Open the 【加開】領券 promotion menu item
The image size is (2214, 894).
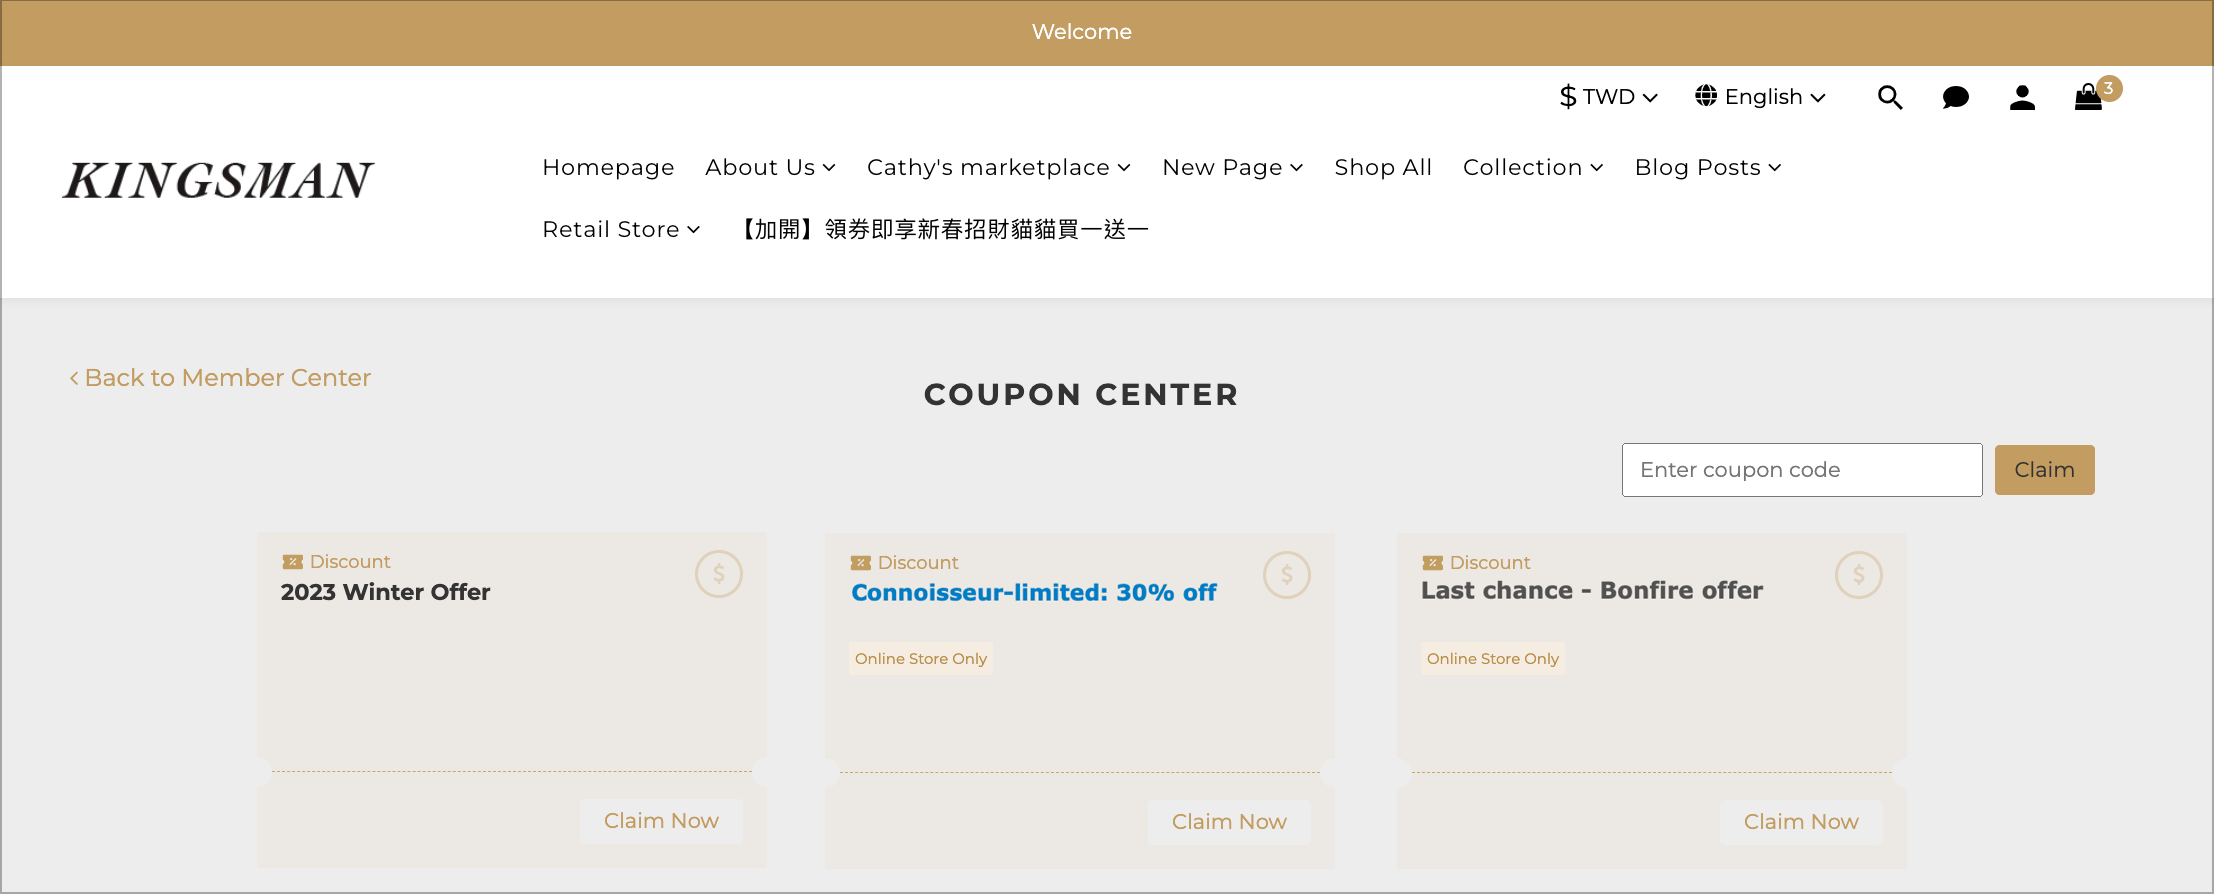pos(941,229)
